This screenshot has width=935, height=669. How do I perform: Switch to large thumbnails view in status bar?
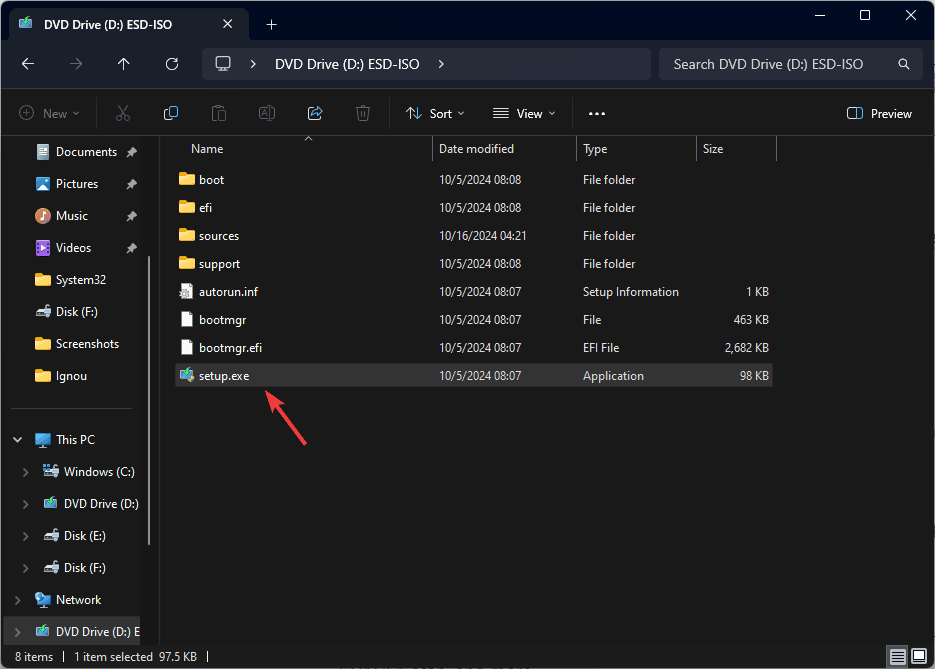coord(919,657)
